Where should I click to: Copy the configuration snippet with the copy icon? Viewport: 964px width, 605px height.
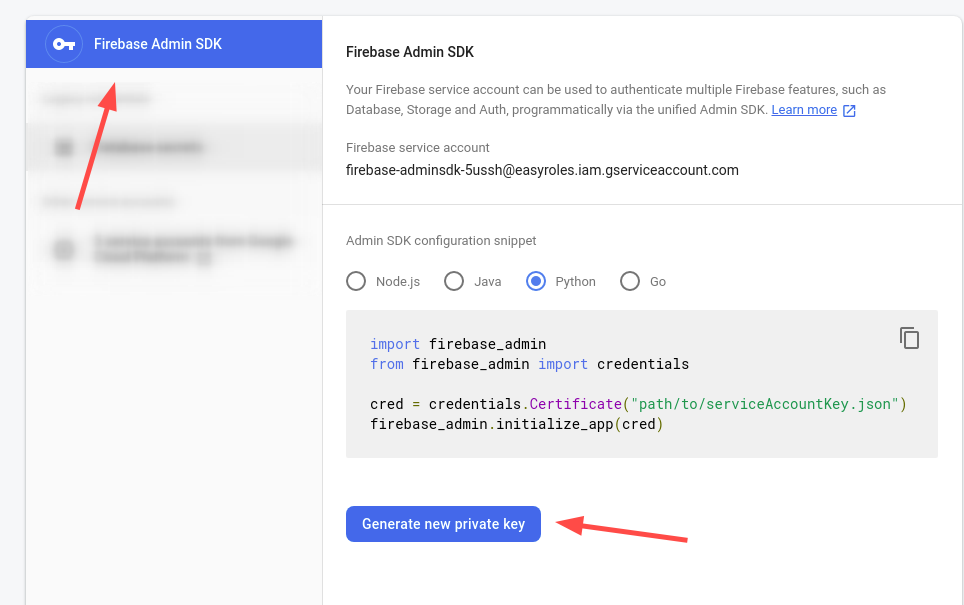pos(909,338)
